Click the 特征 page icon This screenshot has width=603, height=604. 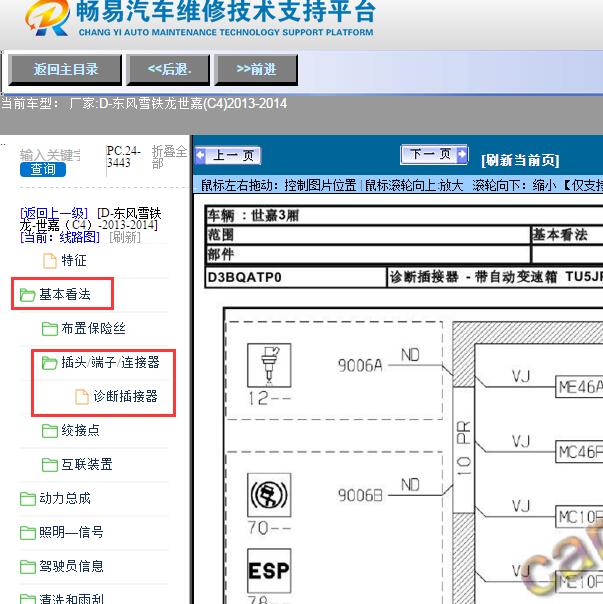point(49,261)
